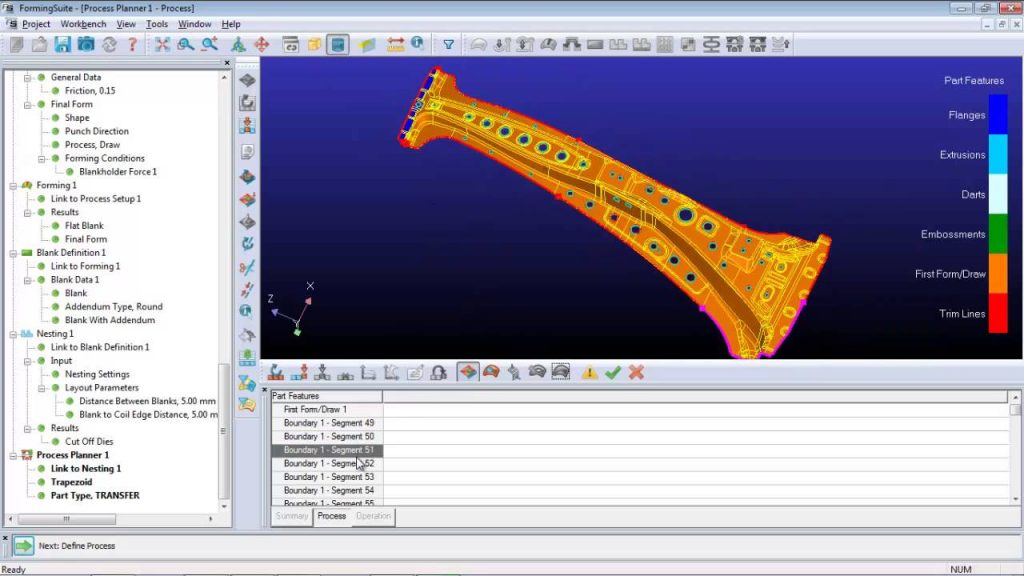
Task: Collapse the Final Form tree node
Action: coord(27,104)
